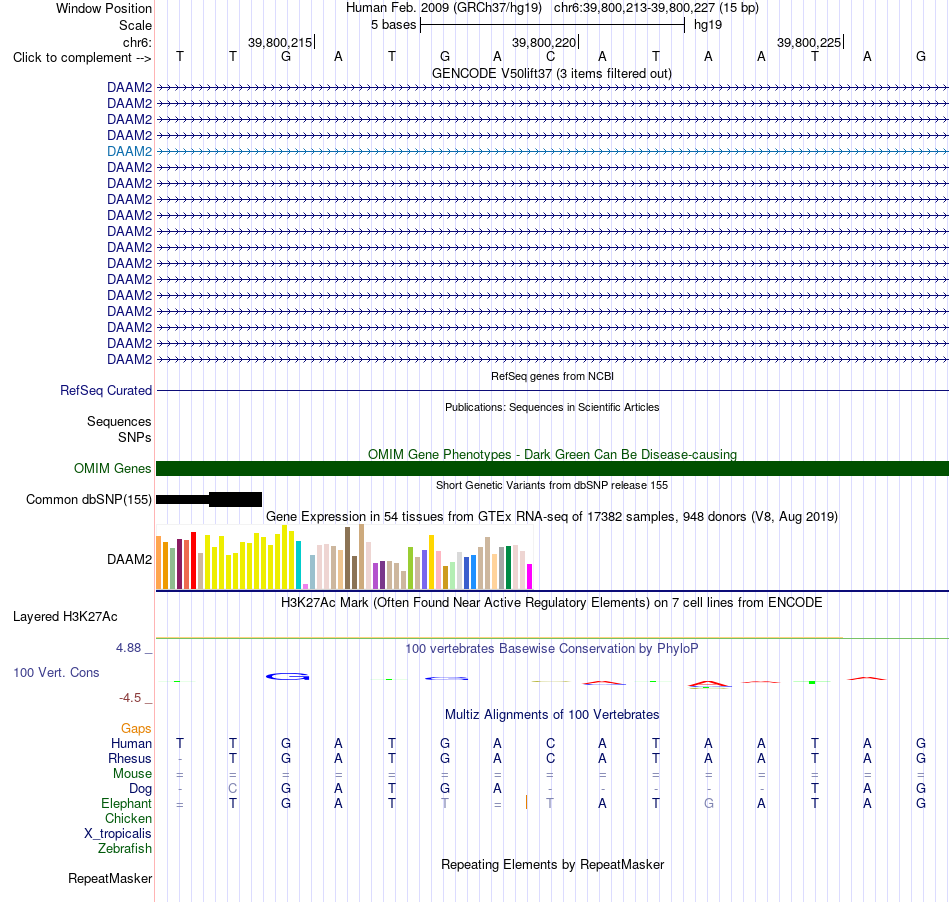Select the light-blue highlighted DAAM2 transcript label
The width and height of the screenshot is (950, 902).
pyautogui.click(x=129, y=151)
